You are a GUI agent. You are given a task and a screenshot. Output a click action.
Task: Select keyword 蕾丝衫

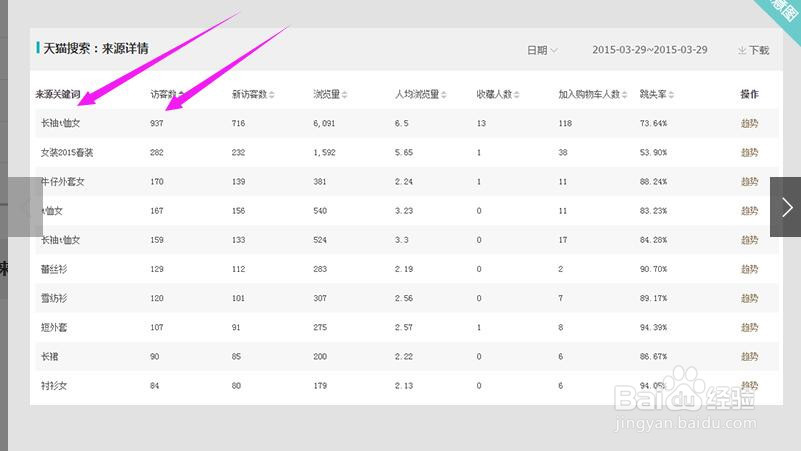pyautogui.click(x=54, y=269)
